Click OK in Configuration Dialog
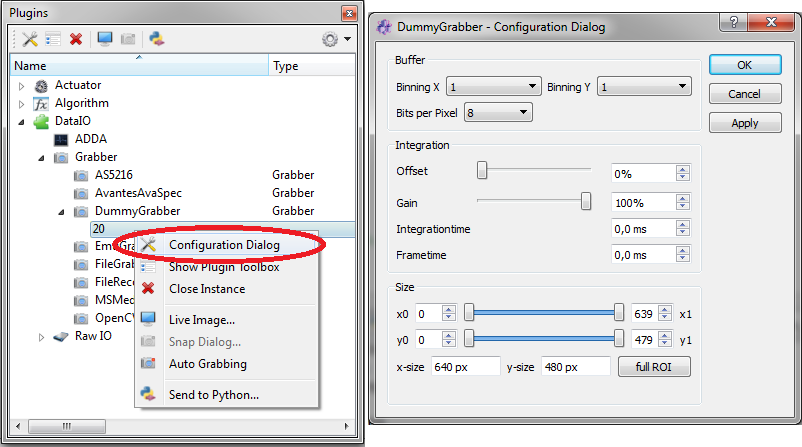The image size is (802, 447). pyautogui.click(x=745, y=65)
